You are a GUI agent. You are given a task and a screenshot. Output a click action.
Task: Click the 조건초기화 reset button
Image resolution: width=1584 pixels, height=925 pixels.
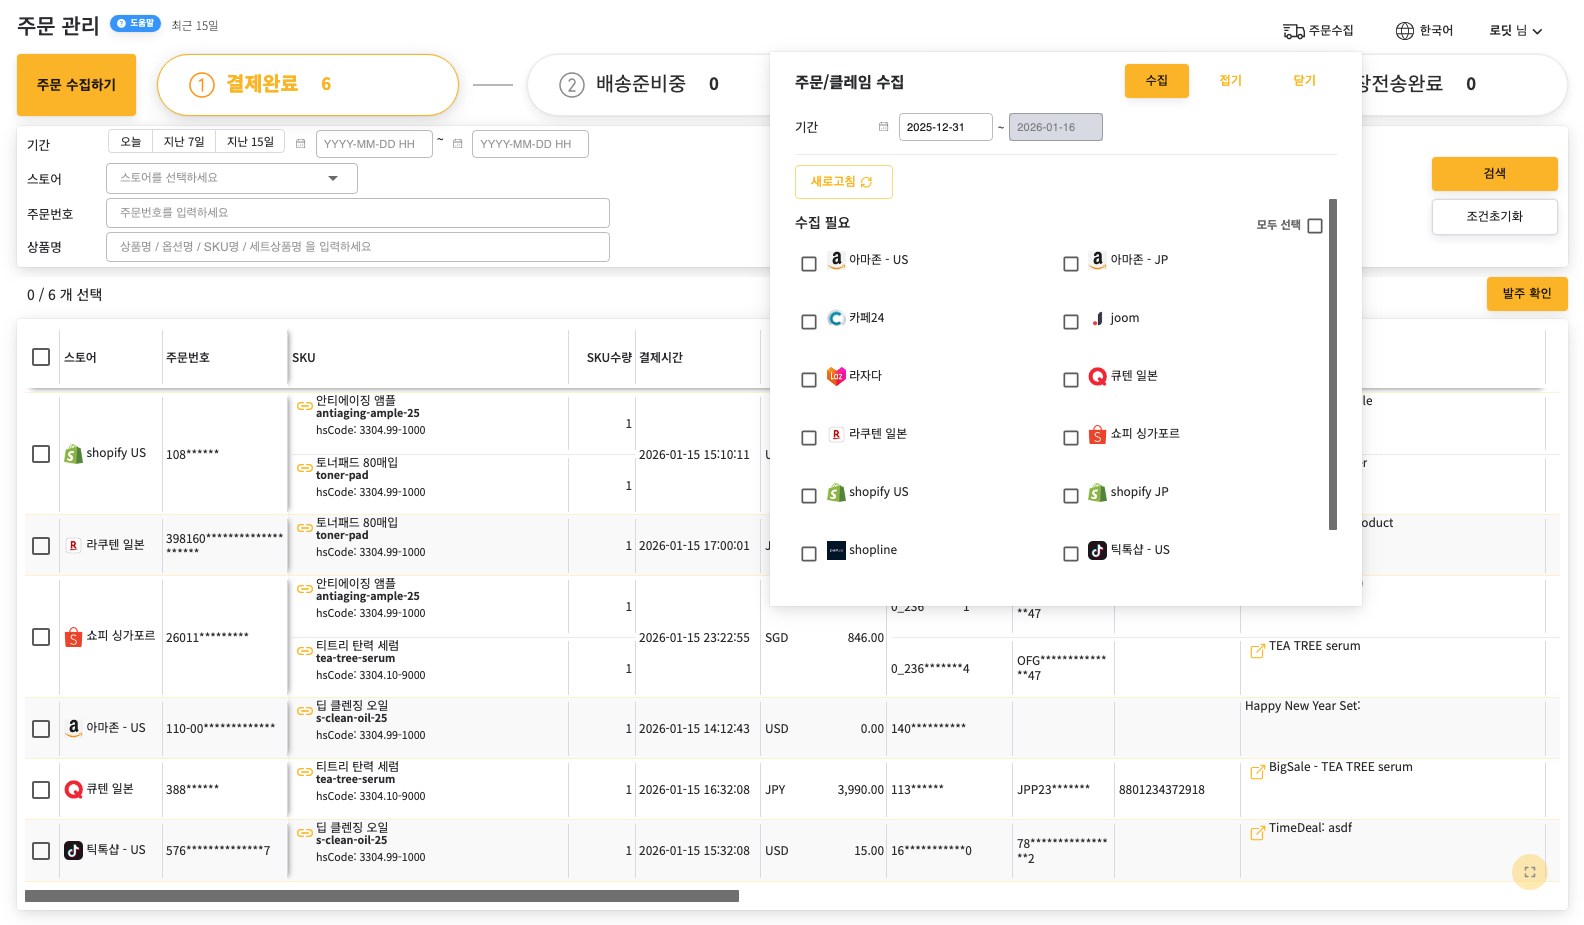[x=1495, y=217]
